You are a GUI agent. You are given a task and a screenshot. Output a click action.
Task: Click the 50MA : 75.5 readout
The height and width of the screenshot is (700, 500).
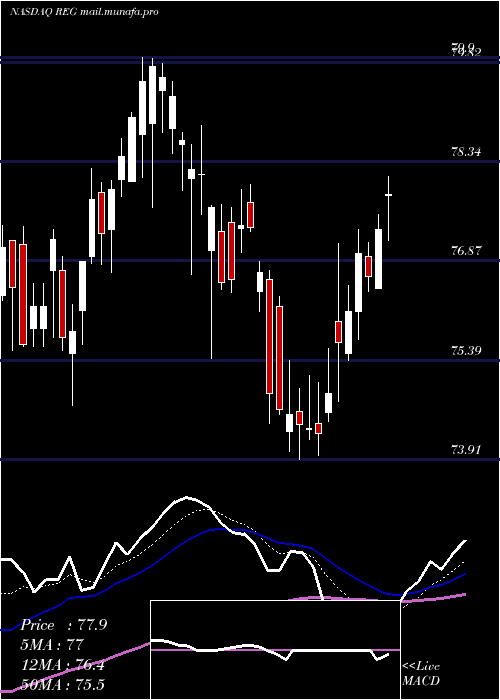coord(62,684)
